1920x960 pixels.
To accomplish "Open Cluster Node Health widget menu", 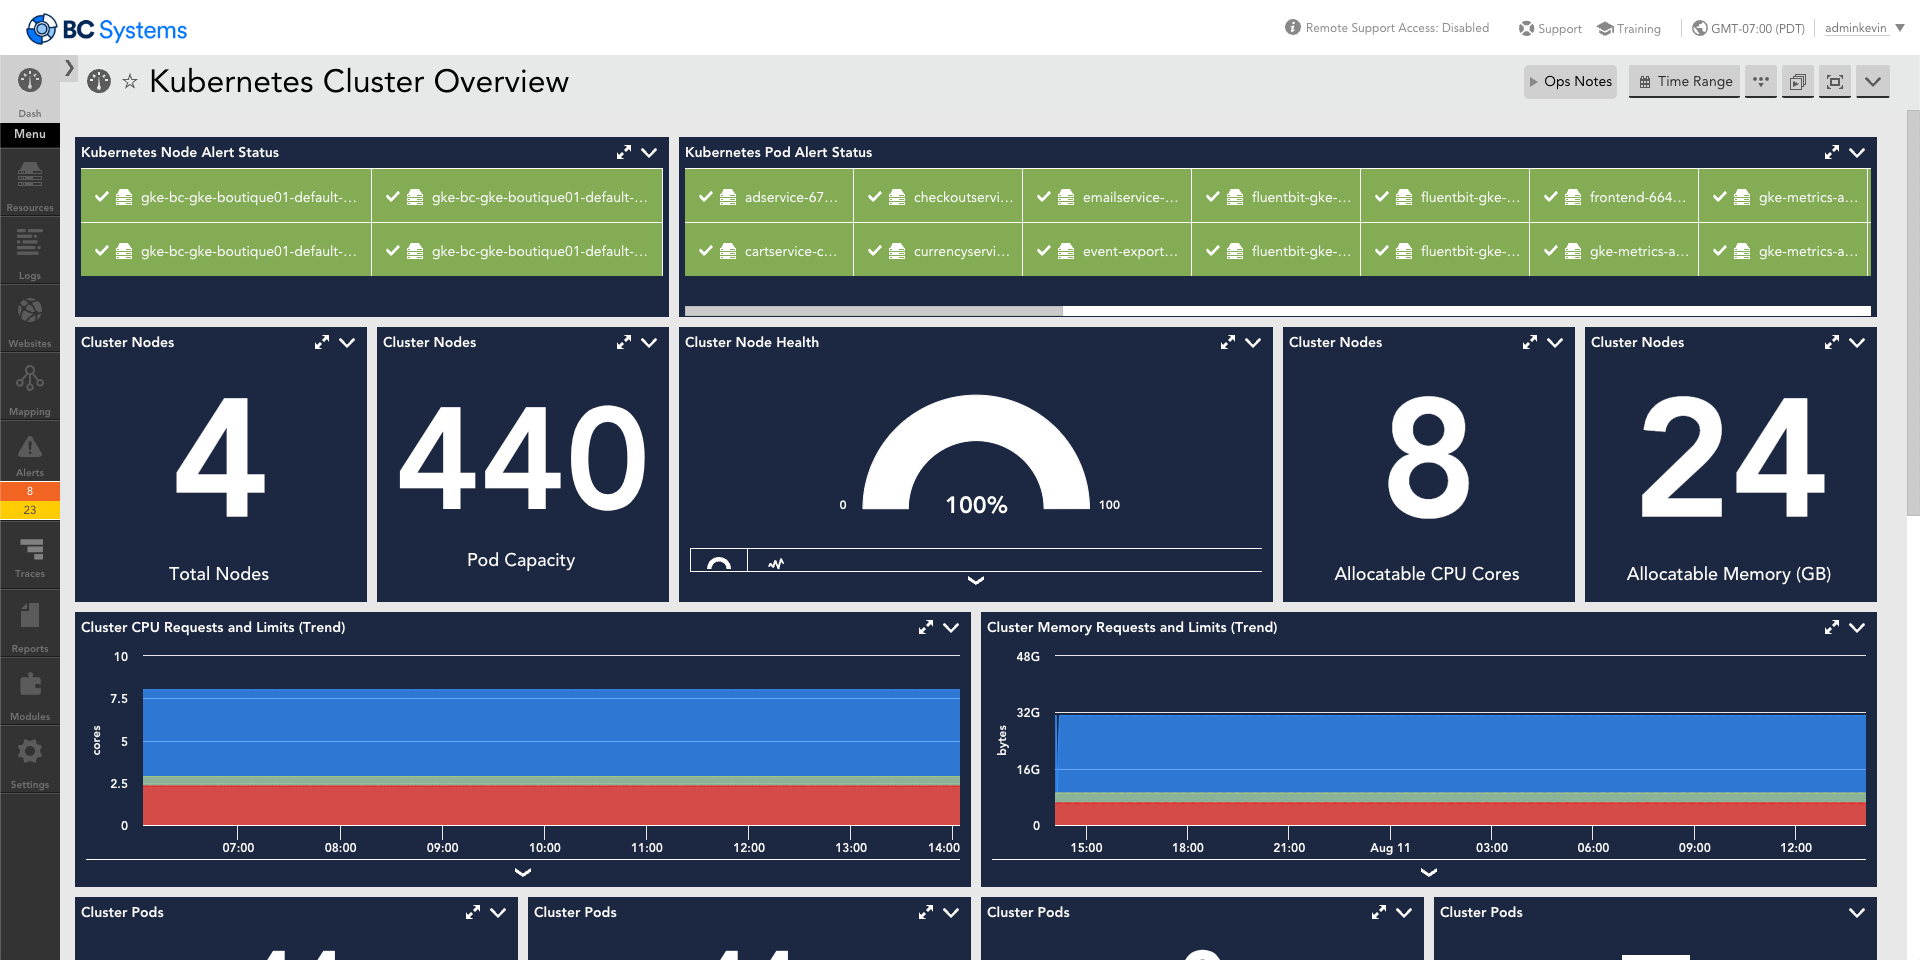I will tap(1253, 342).
